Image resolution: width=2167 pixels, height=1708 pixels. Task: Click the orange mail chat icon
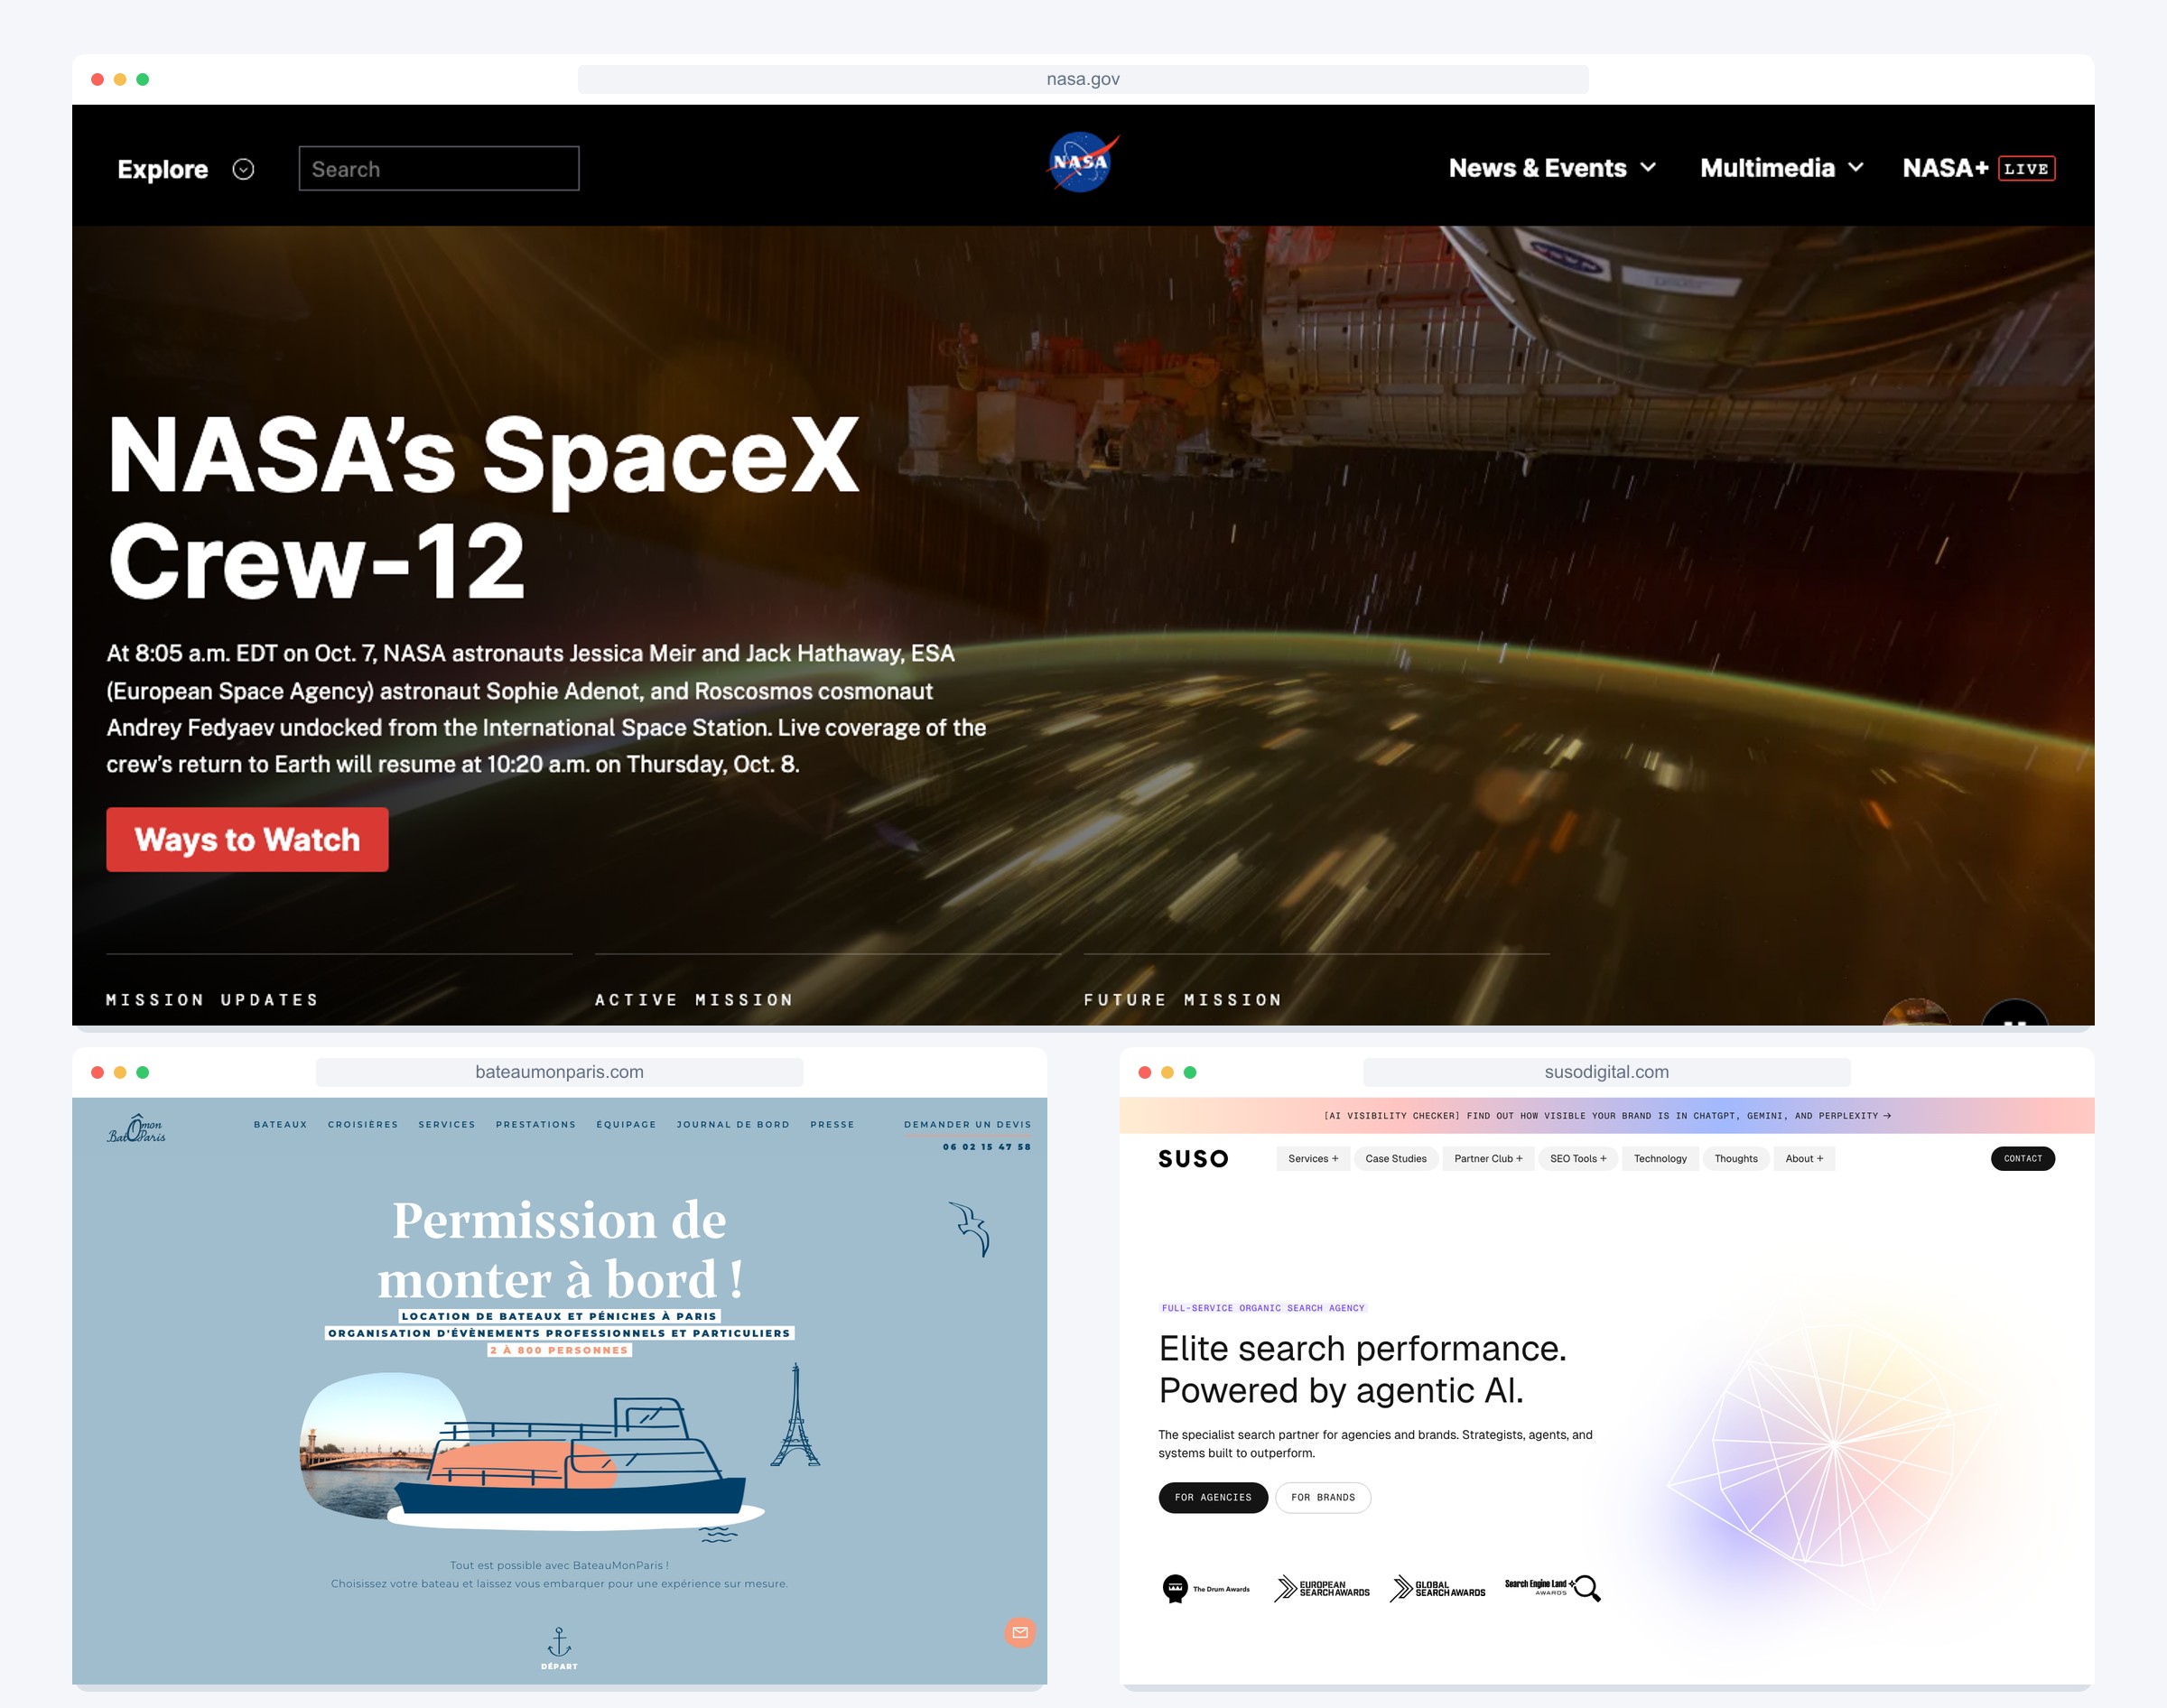coord(1019,1633)
